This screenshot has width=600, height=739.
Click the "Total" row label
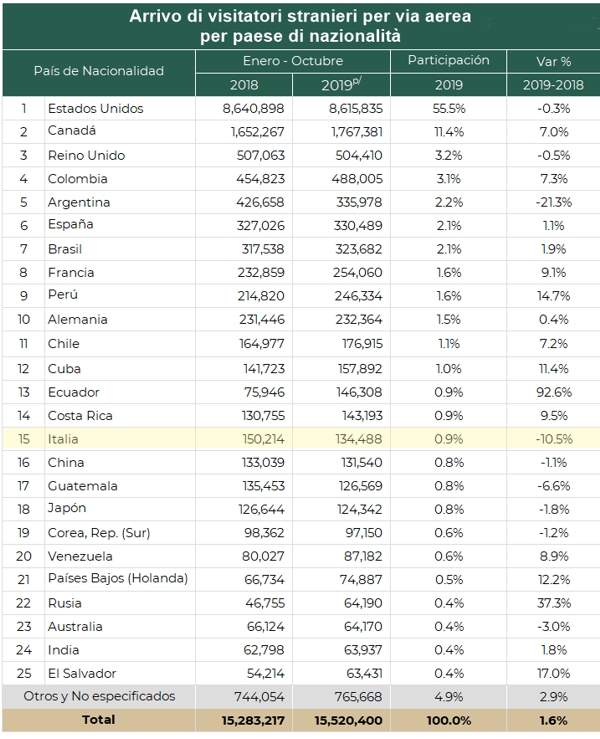[98, 719]
